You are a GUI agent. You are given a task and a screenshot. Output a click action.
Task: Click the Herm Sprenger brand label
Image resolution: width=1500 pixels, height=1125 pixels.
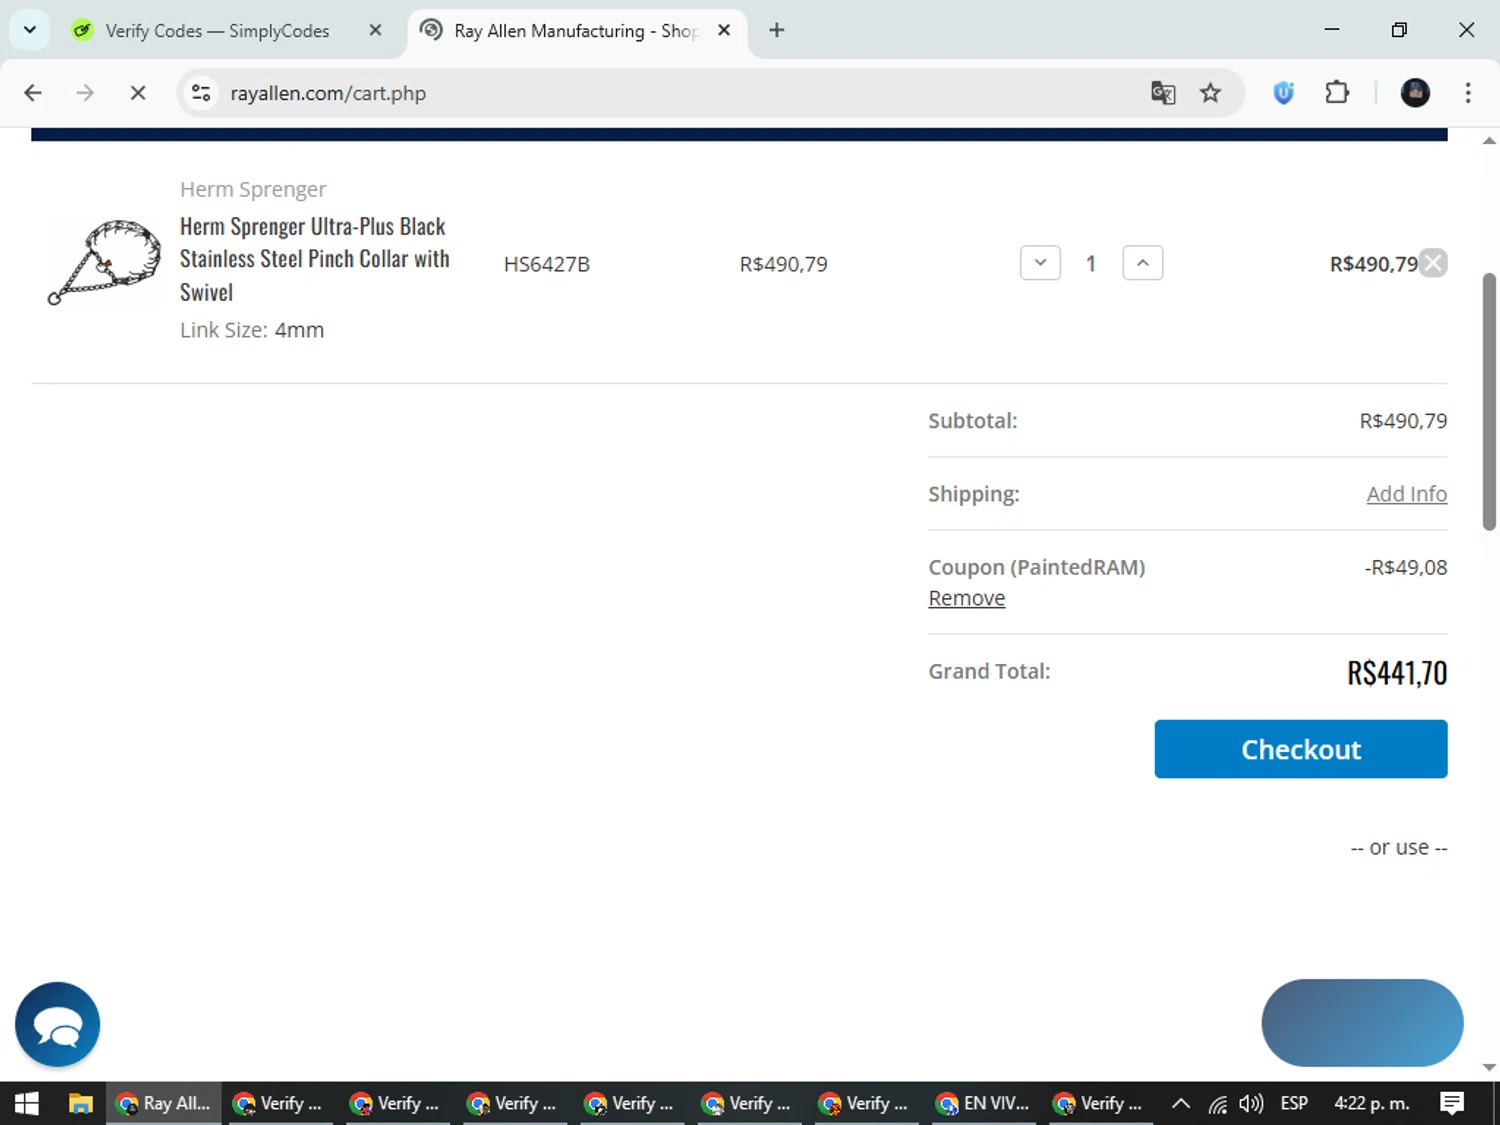[x=253, y=189]
